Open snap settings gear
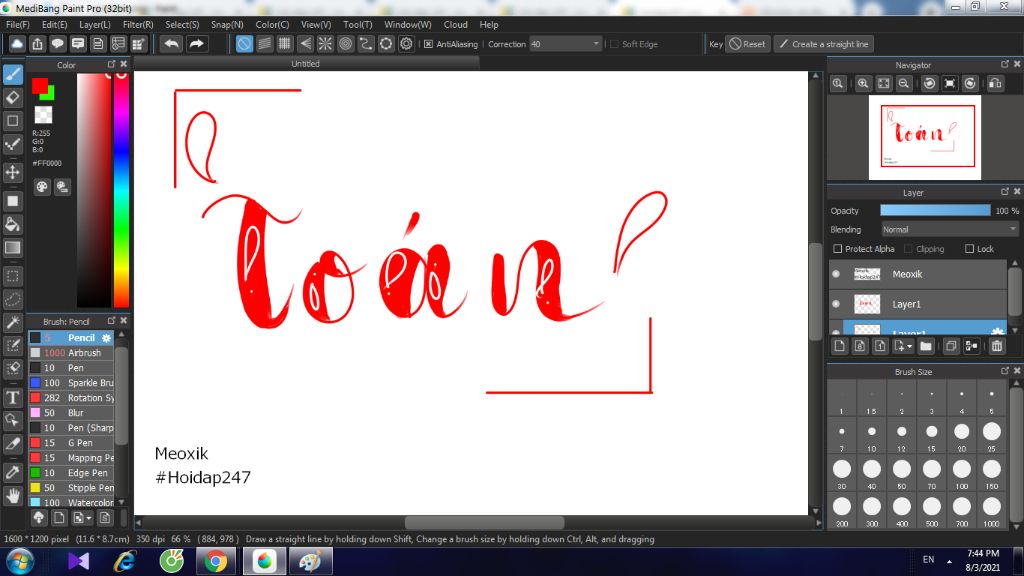 406,44
